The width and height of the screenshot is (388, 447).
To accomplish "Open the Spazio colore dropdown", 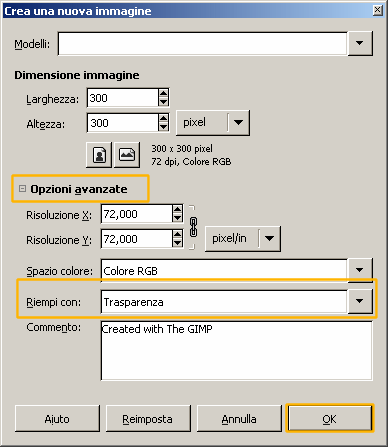I will [x=360, y=270].
